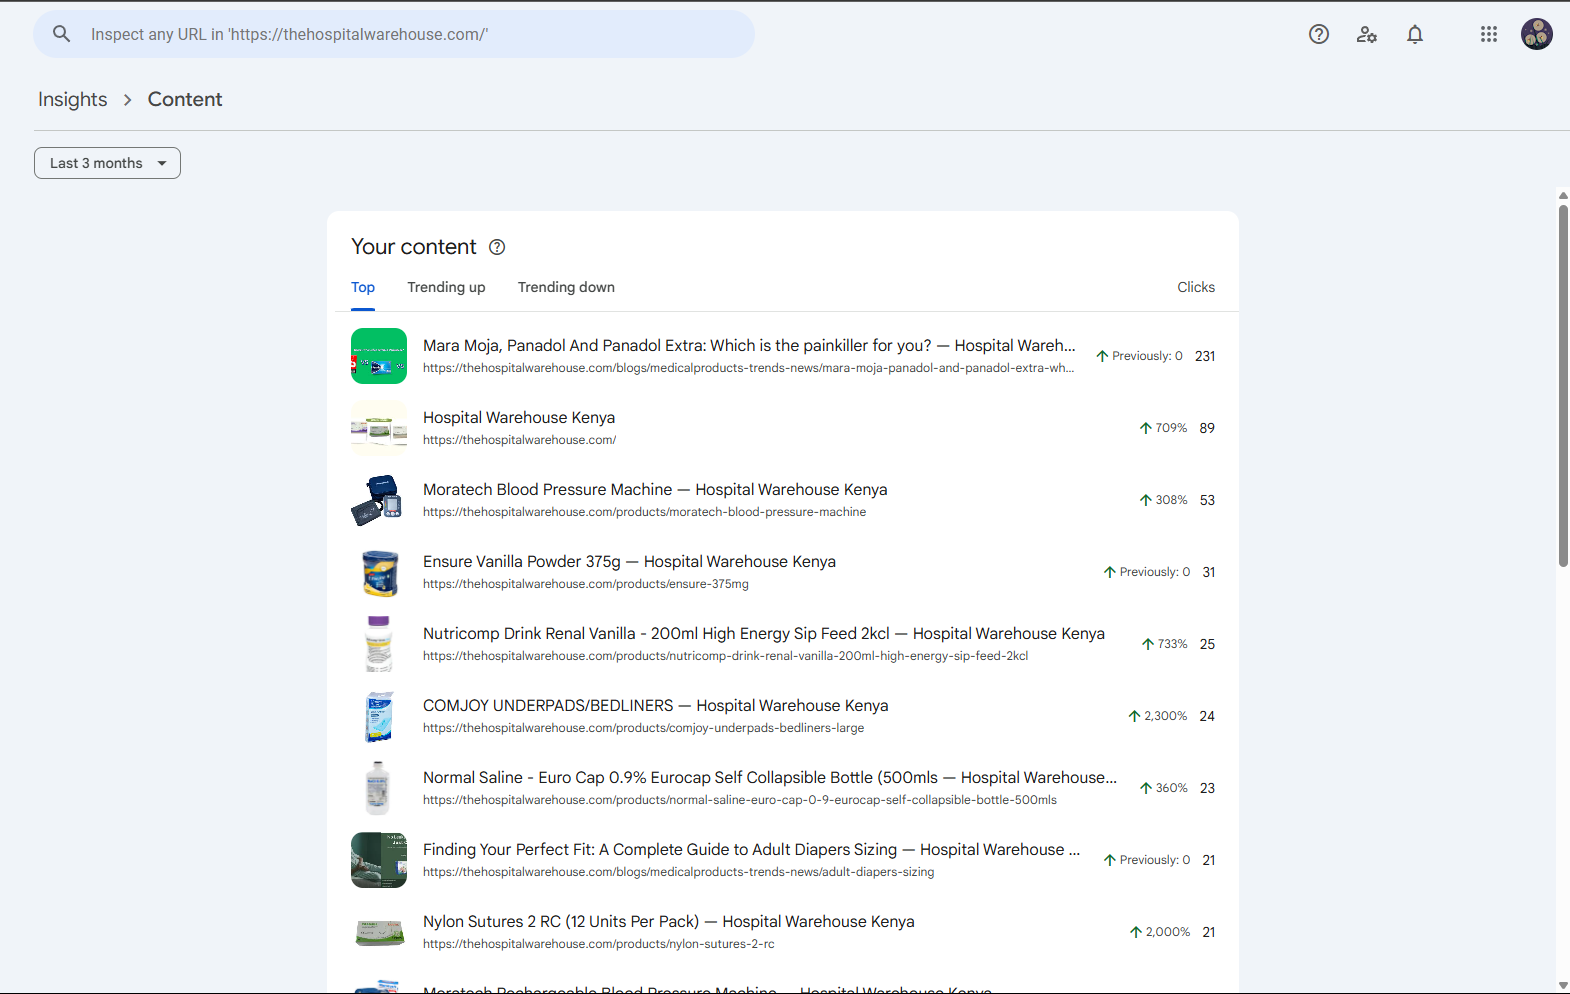Screen dimensions: 1570x994
Task: Click the Content breadcrumb
Action: [x=185, y=99]
